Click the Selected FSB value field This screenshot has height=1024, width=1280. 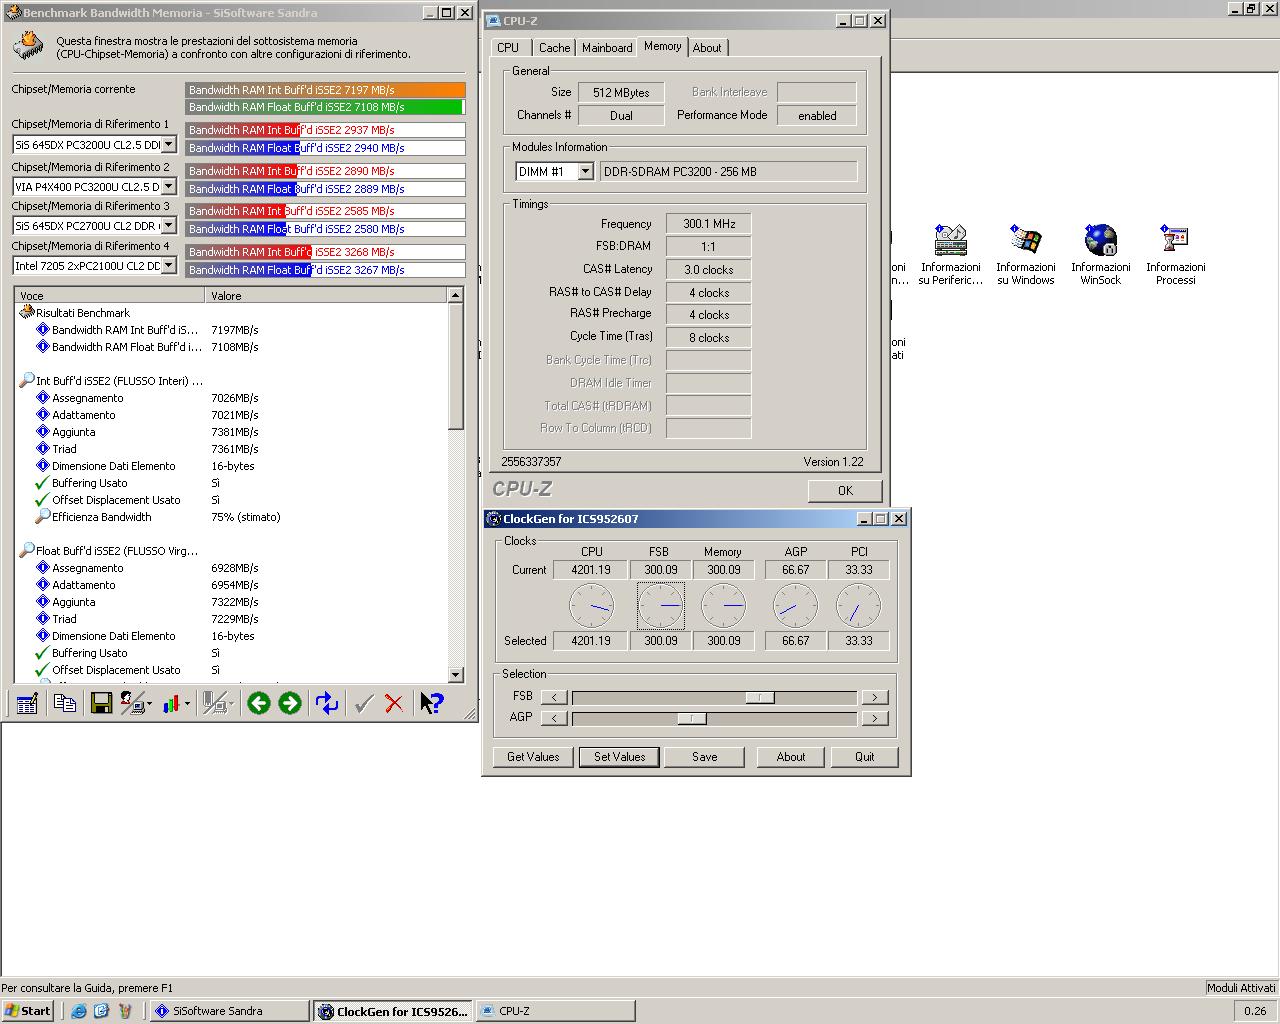pyautogui.click(x=660, y=641)
